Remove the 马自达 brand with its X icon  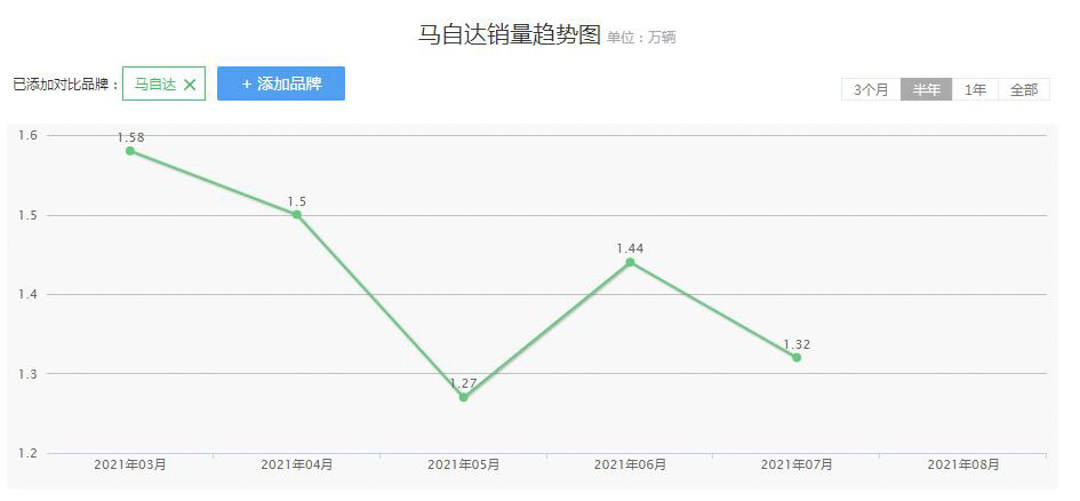190,85
